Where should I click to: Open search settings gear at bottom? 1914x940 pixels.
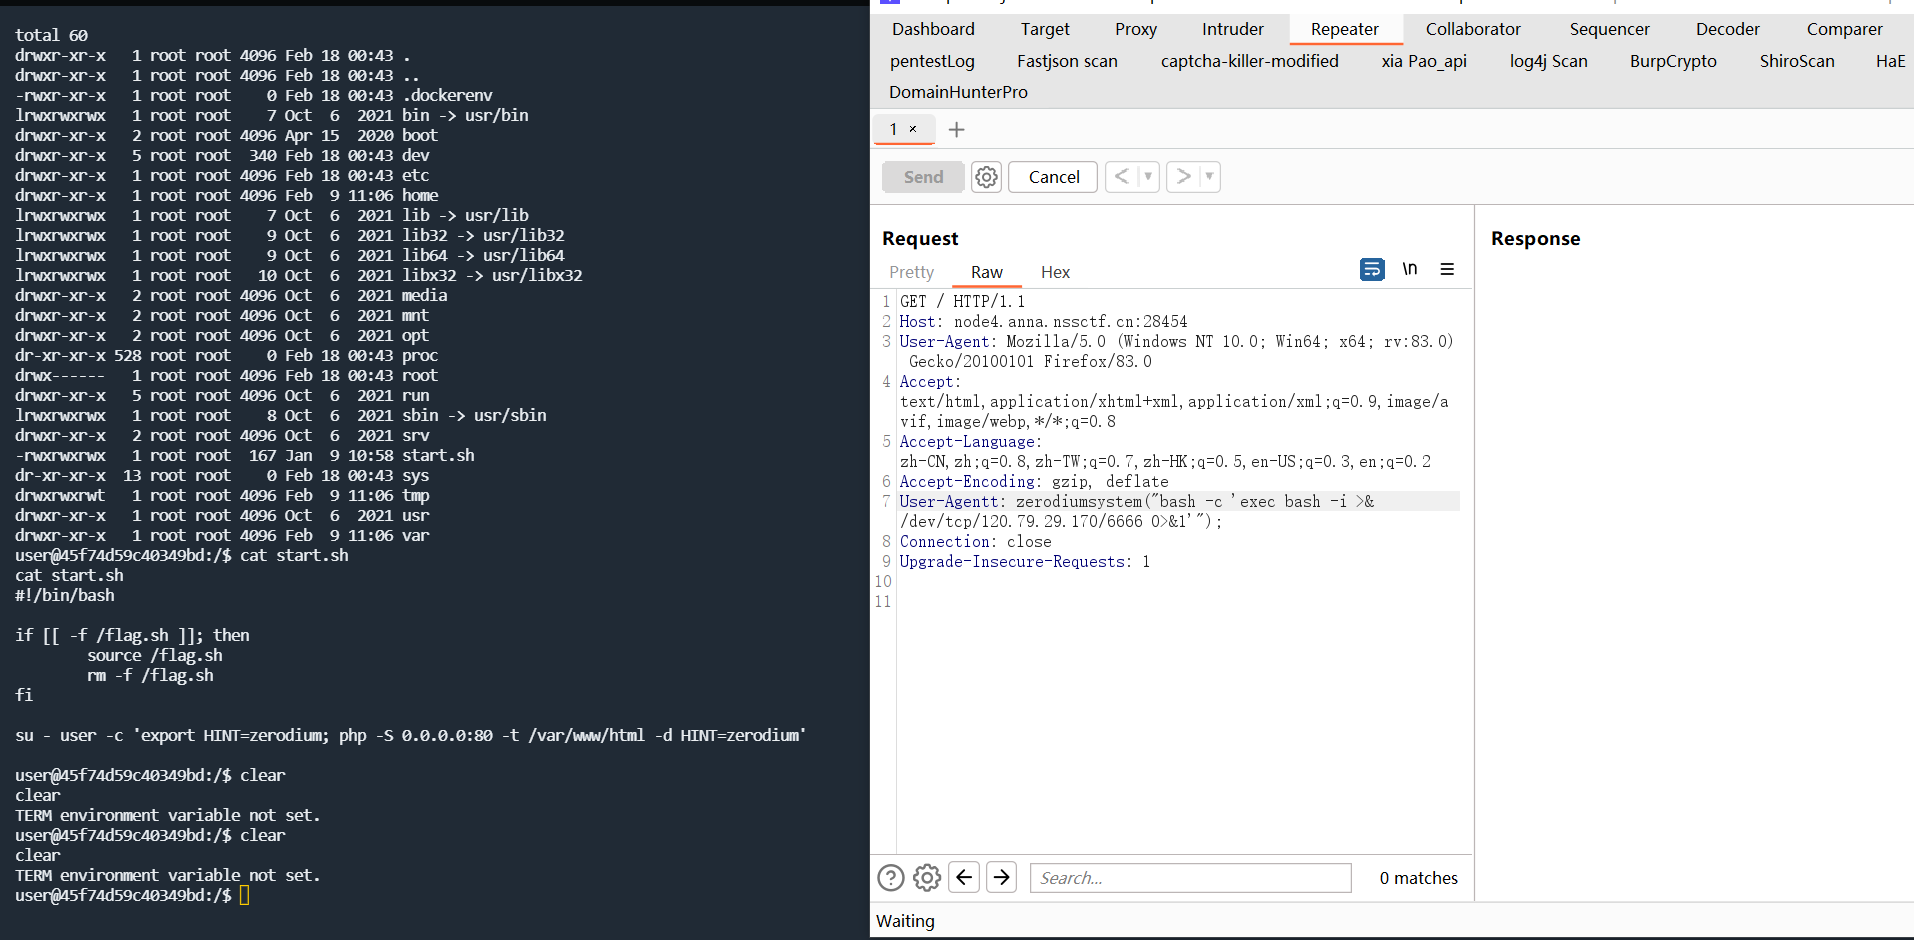click(x=927, y=878)
